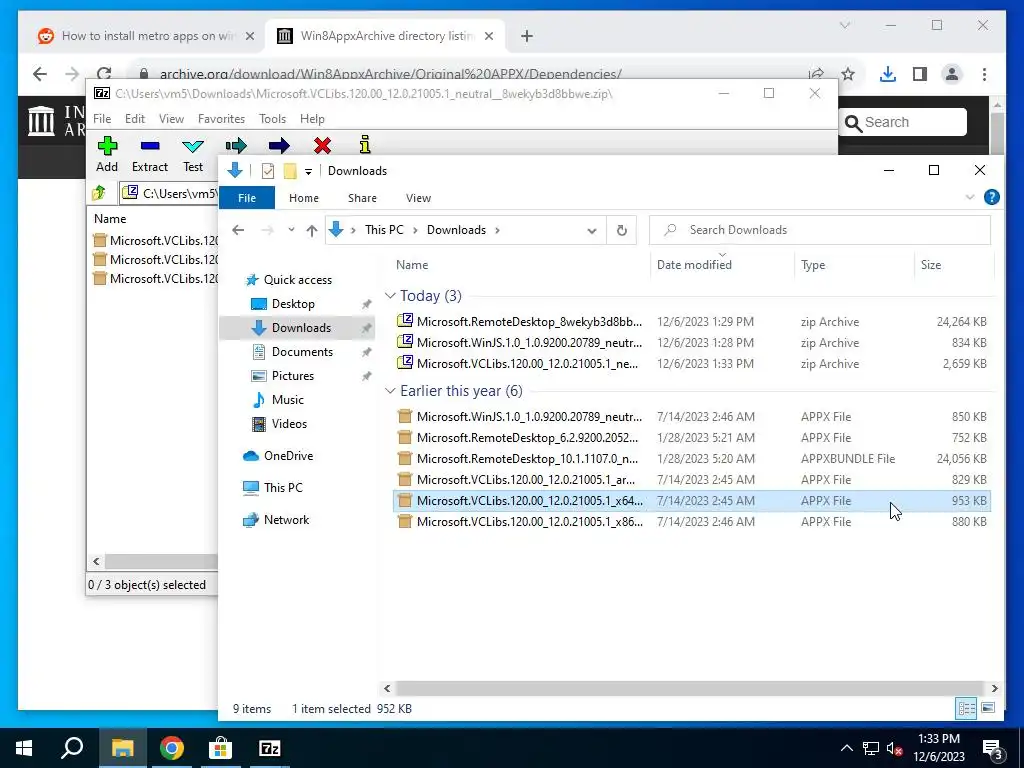Image resolution: width=1024 pixels, height=768 pixels.
Task: Refresh the Downloads folder
Action: pyautogui.click(x=622, y=231)
